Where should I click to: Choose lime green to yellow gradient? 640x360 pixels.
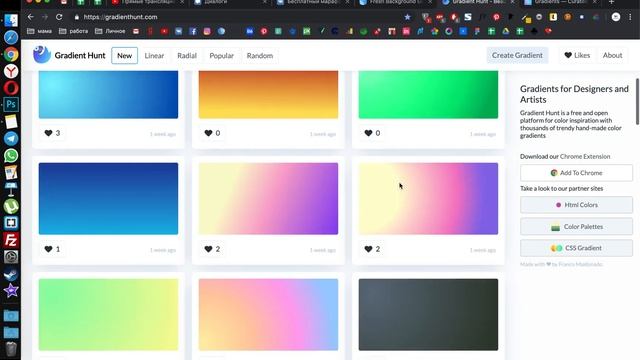108,315
